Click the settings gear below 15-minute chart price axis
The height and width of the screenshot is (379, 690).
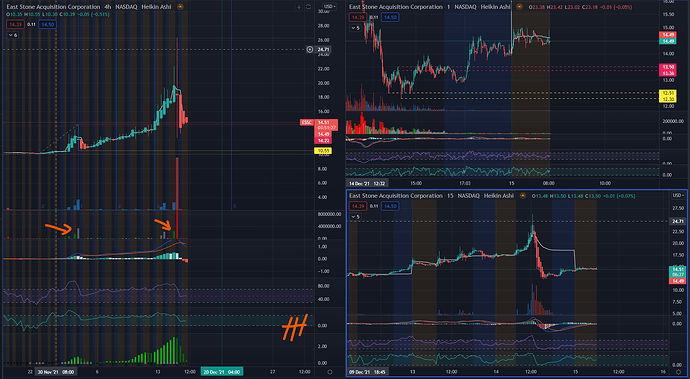[678, 372]
